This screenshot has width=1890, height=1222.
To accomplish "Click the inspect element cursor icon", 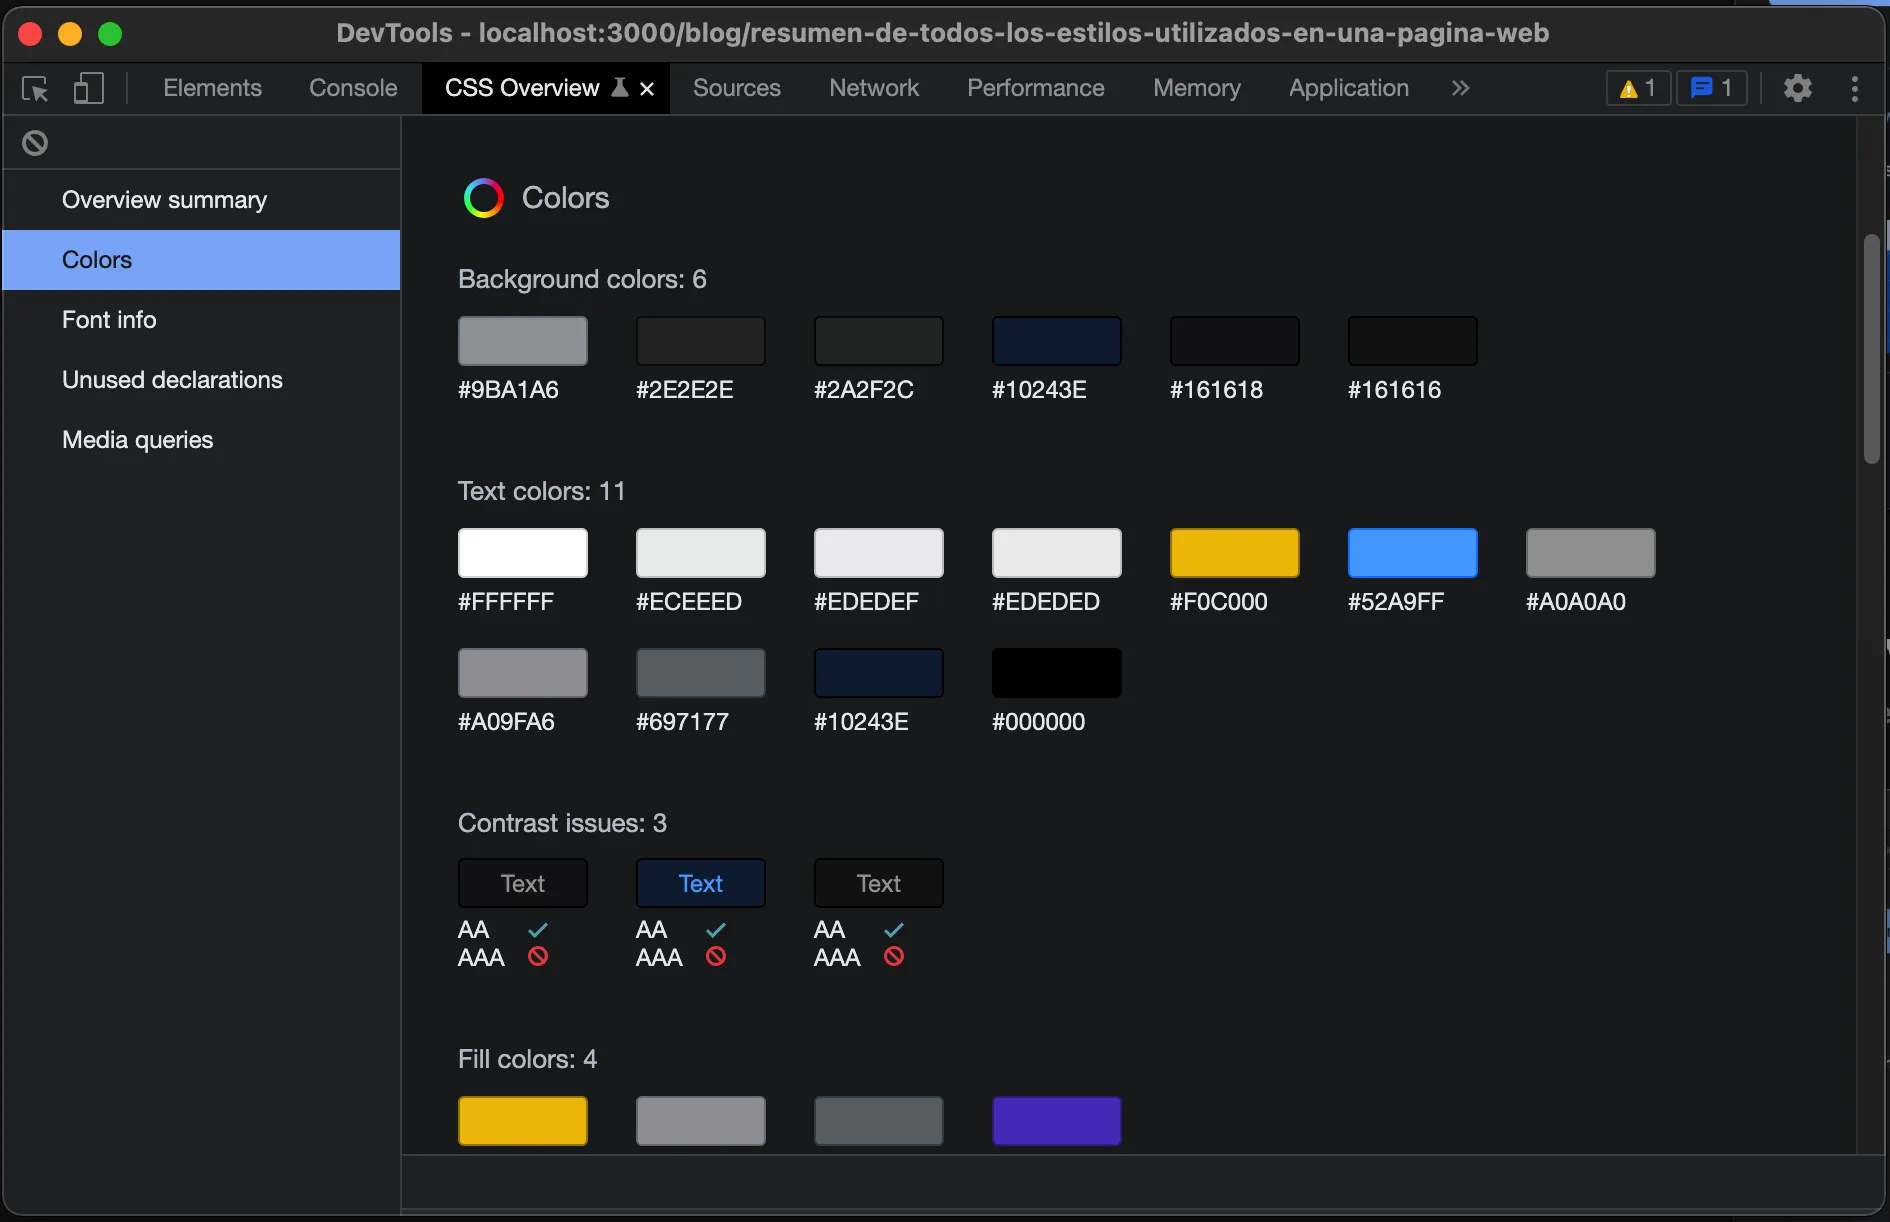I will [35, 88].
